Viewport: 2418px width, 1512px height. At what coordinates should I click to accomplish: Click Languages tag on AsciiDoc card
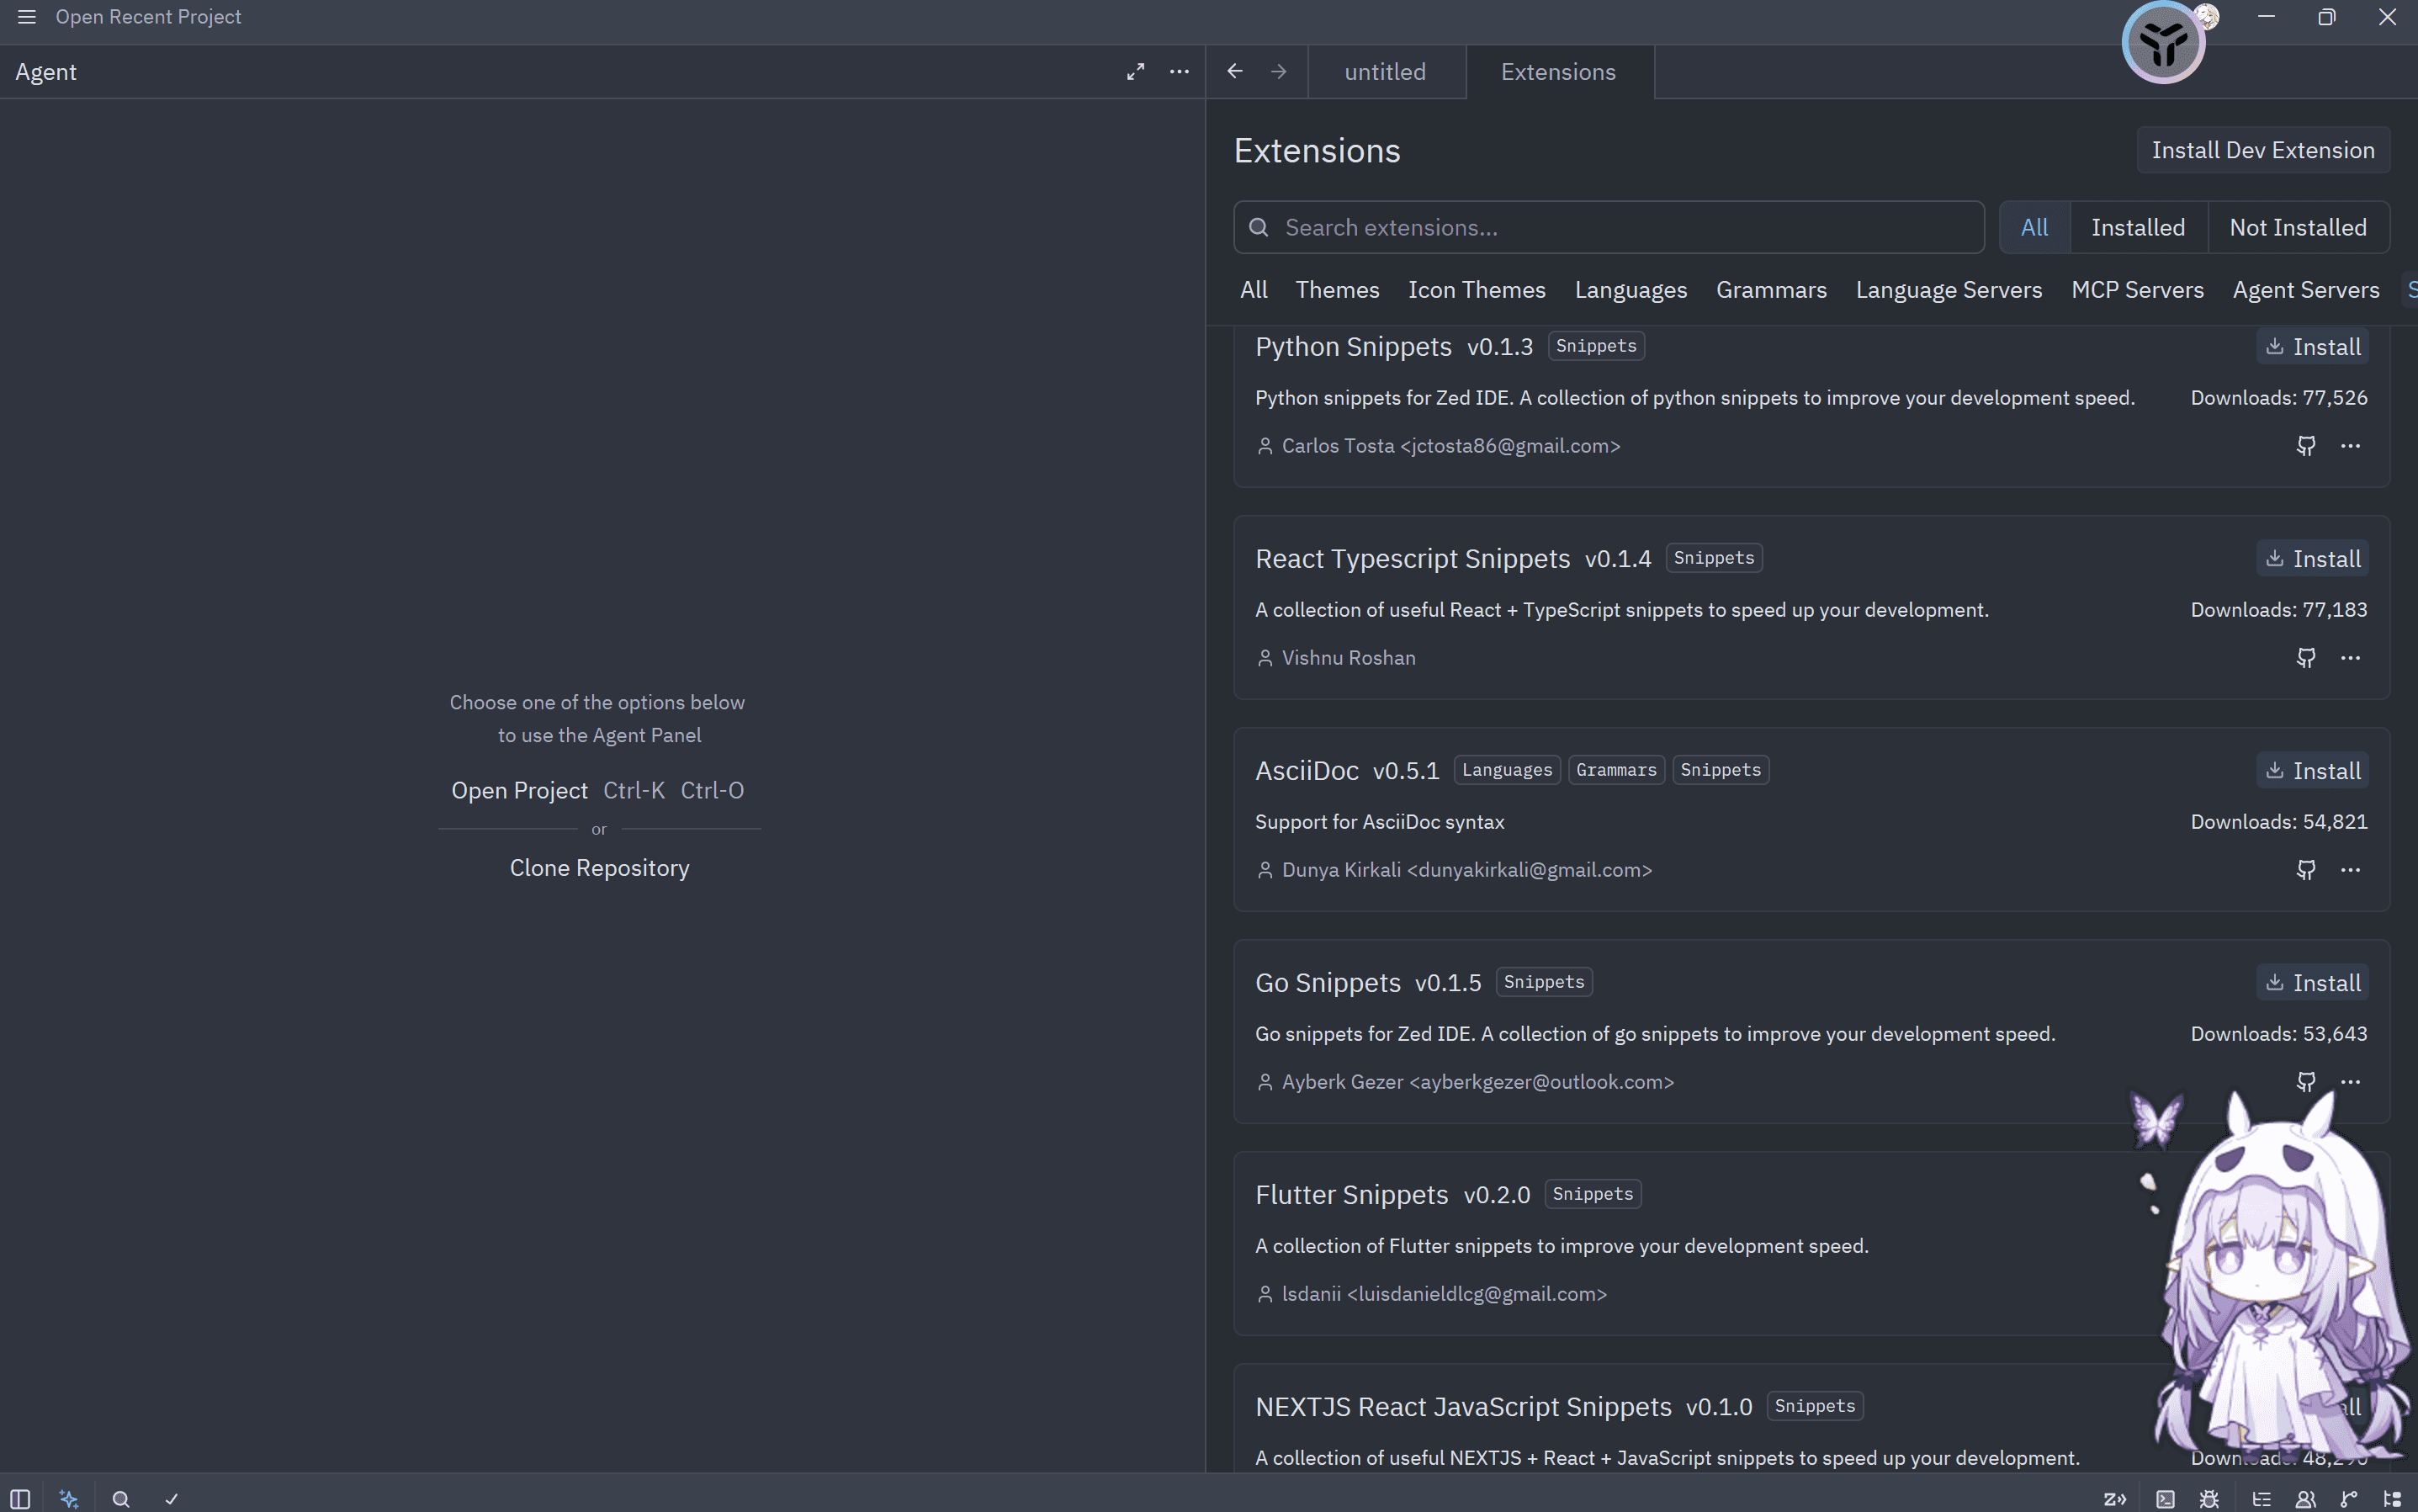tap(1507, 770)
